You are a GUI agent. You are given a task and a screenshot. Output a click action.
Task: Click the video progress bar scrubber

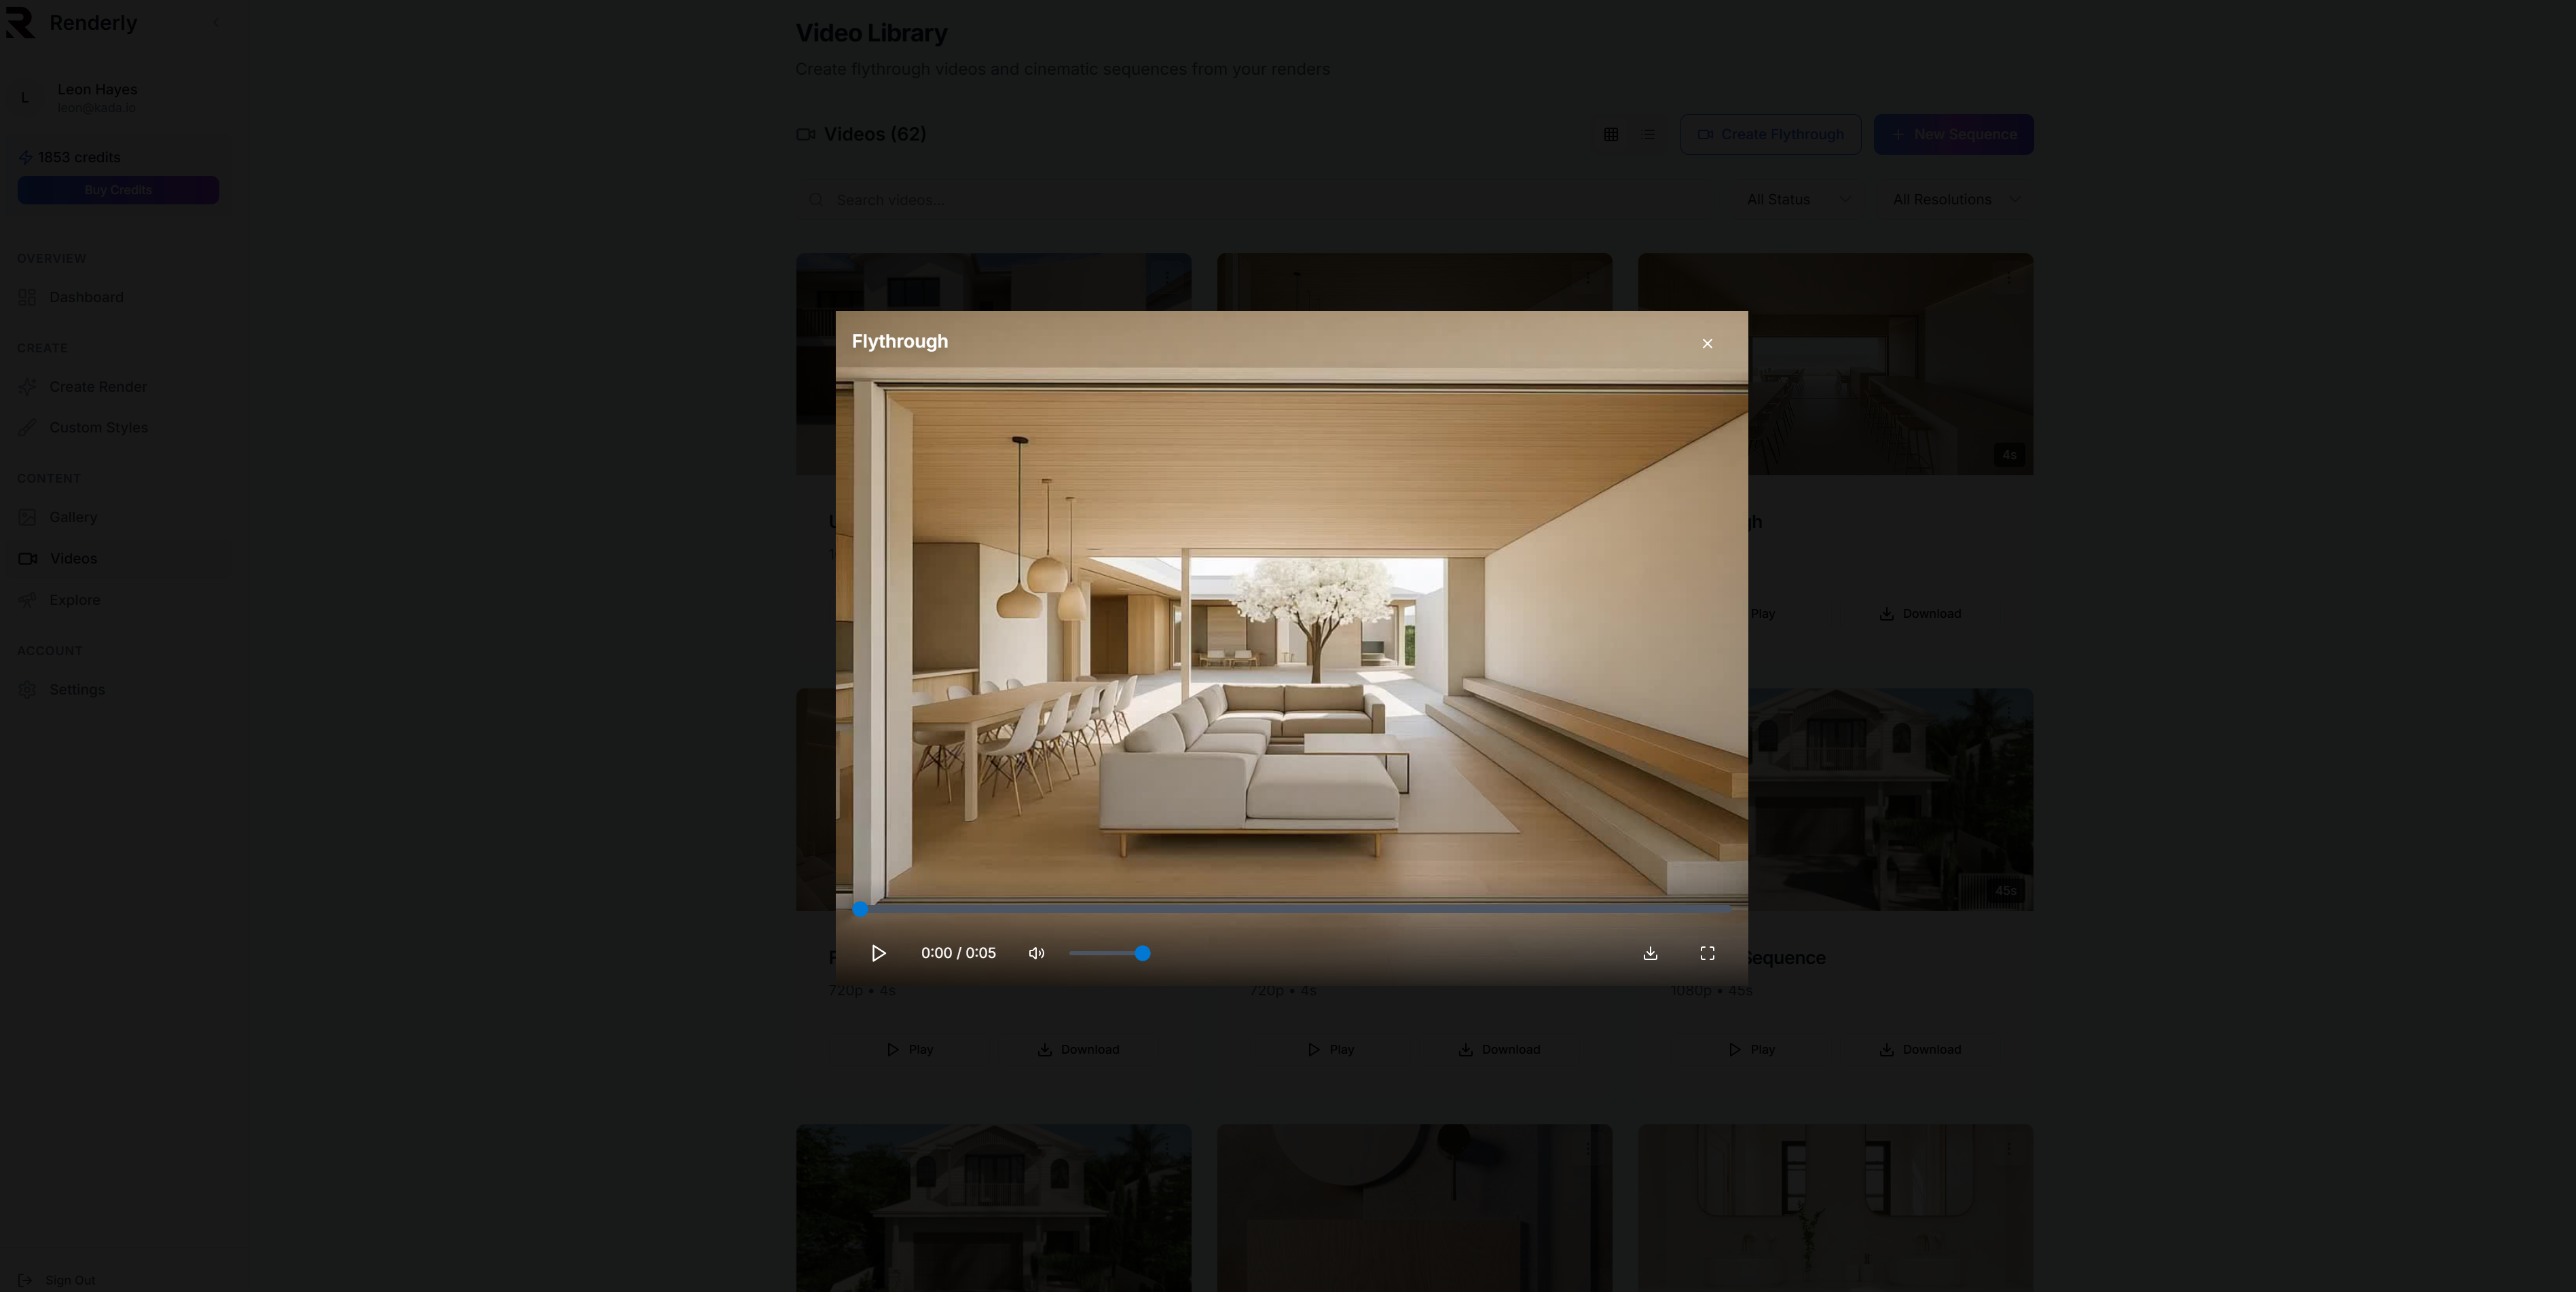(x=860, y=909)
